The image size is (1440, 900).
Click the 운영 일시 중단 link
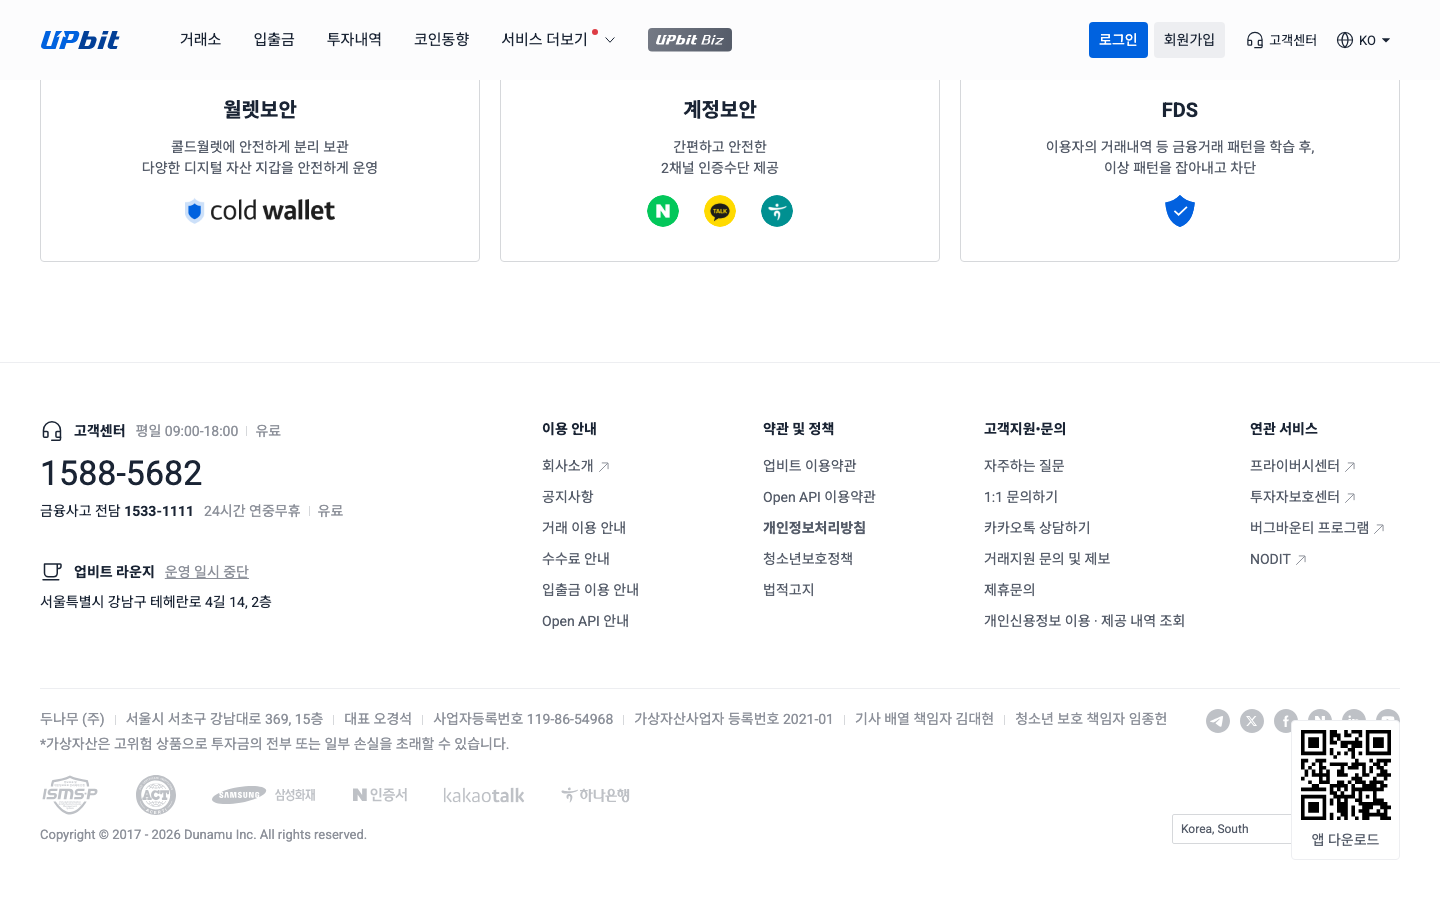[x=207, y=572]
